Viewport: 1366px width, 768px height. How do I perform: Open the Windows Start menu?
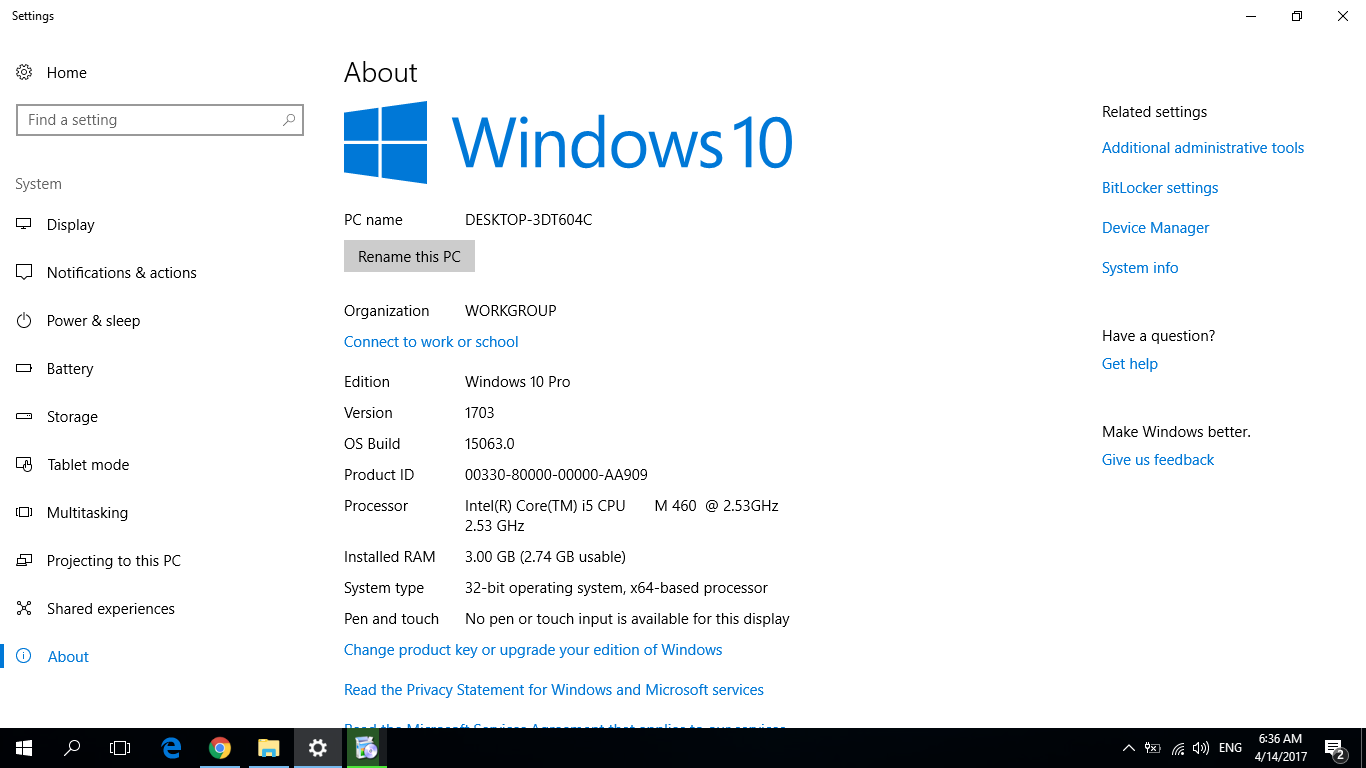24,748
